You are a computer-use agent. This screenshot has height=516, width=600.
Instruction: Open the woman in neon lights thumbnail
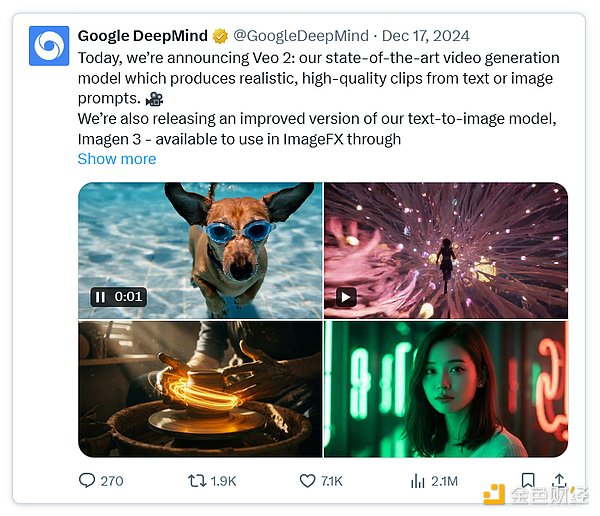pyautogui.click(x=445, y=388)
